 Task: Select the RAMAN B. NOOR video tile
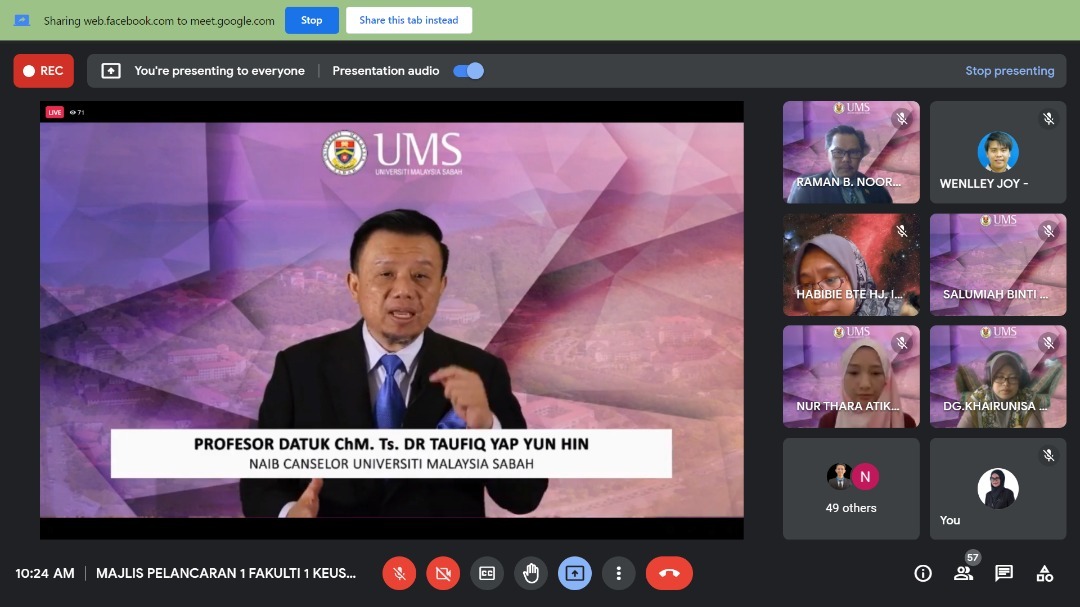pos(851,152)
